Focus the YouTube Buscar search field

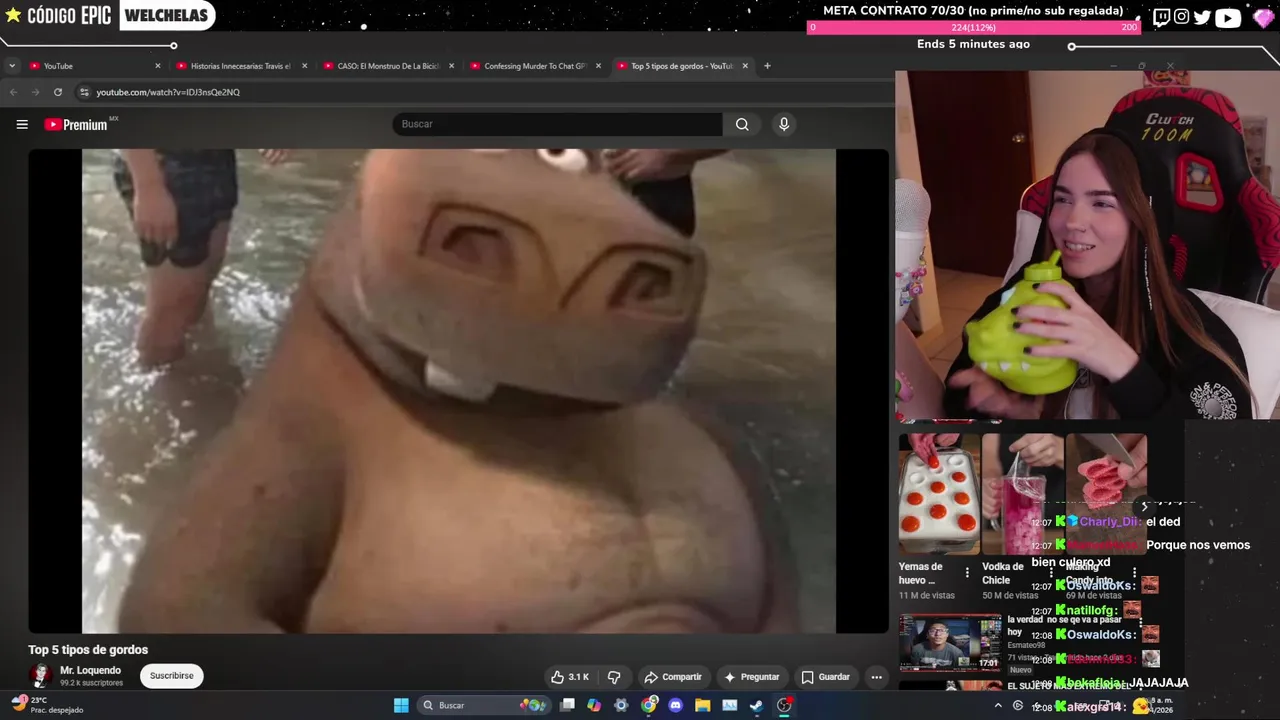(x=557, y=124)
